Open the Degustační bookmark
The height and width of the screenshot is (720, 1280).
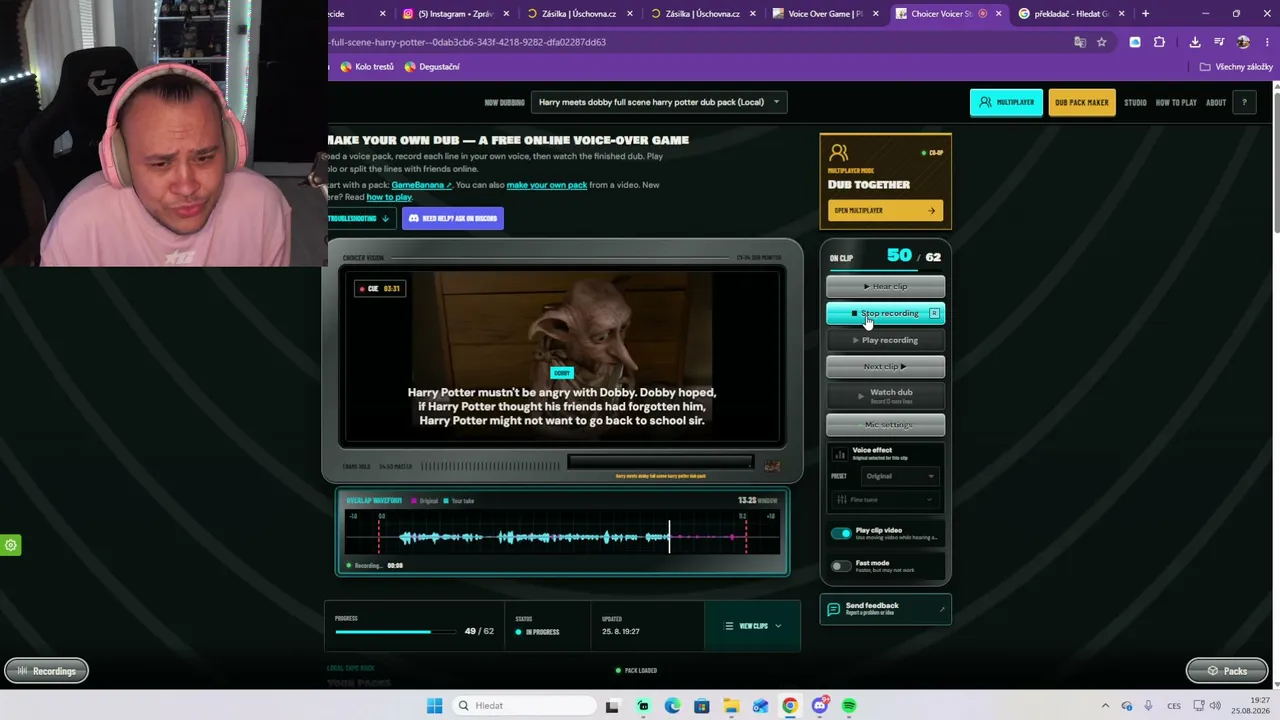point(432,67)
